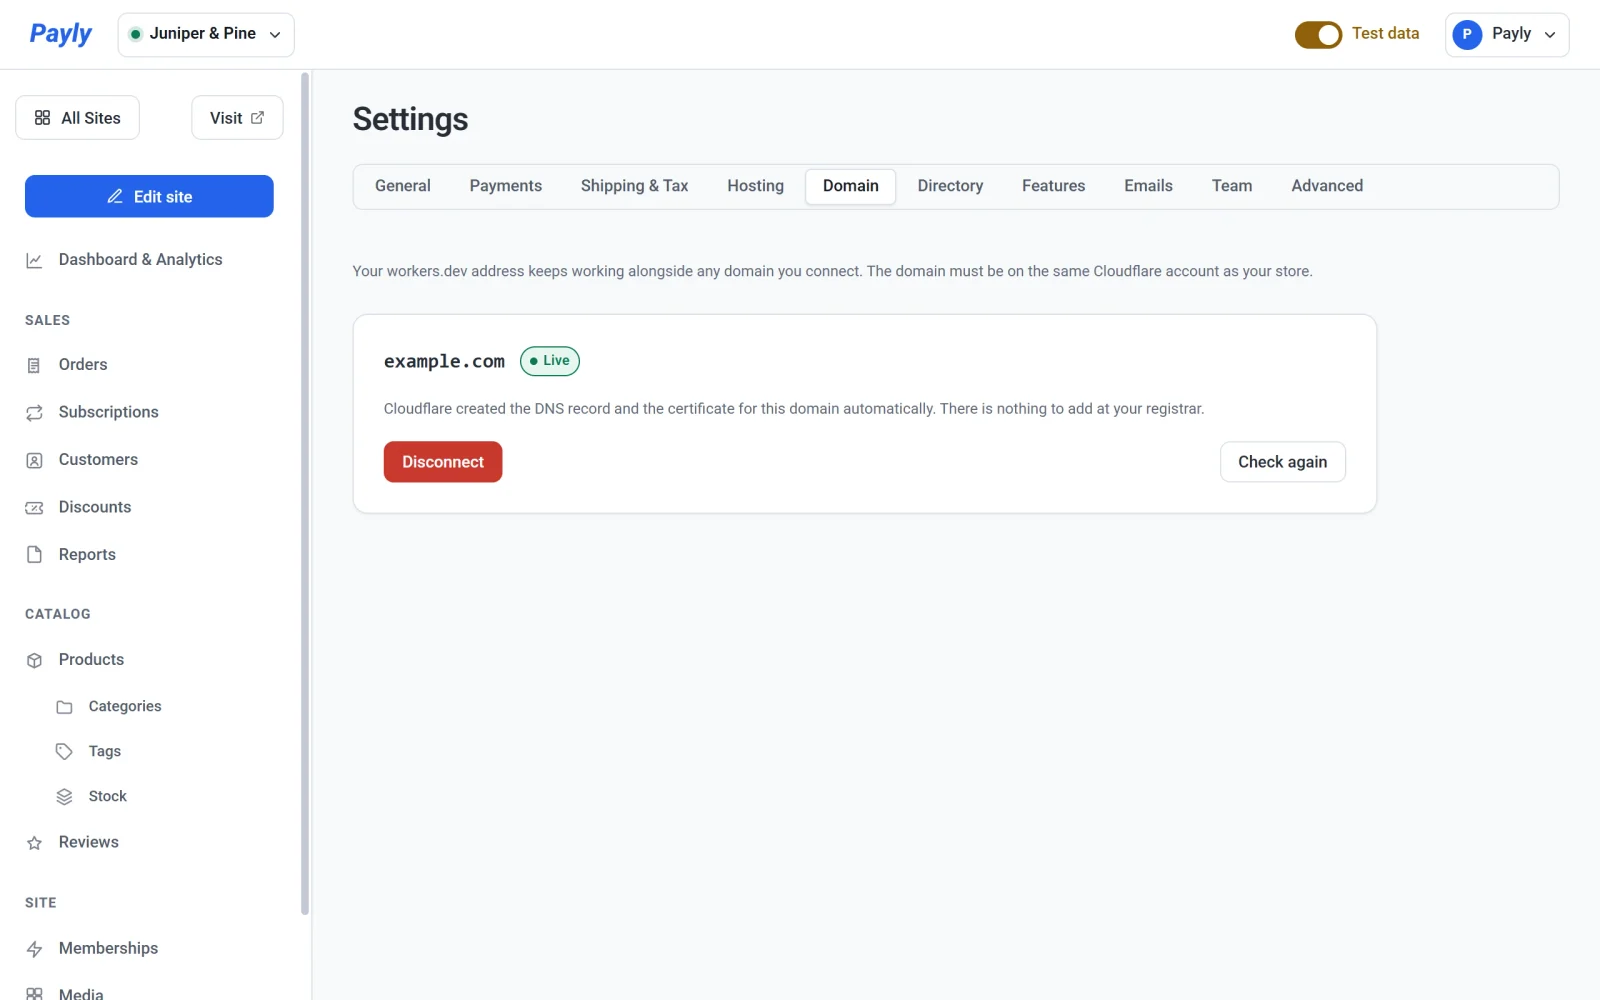The image size is (1600, 1000).
Task: Toggle the Test data switch
Action: click(x=1318, y=34)
